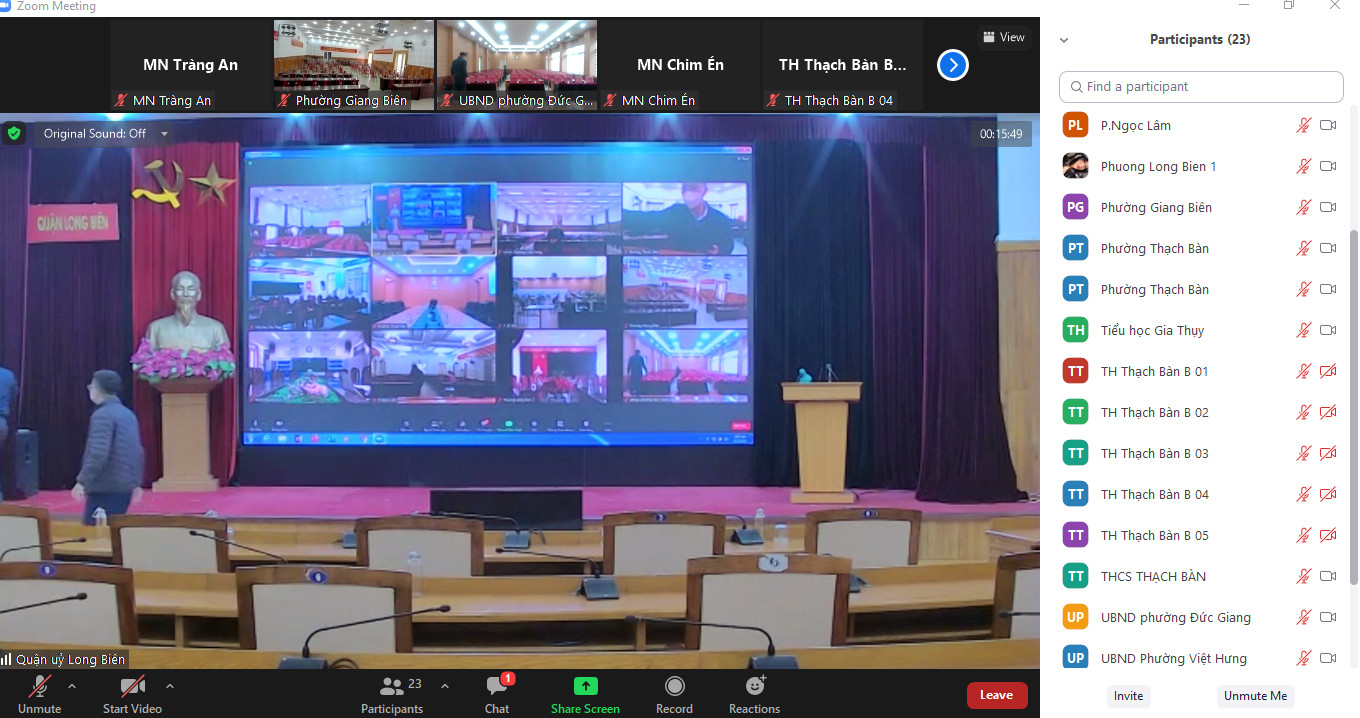Open video options arrow beside Start Video
Screen dimensions: 1360x718
pos(170,686)
